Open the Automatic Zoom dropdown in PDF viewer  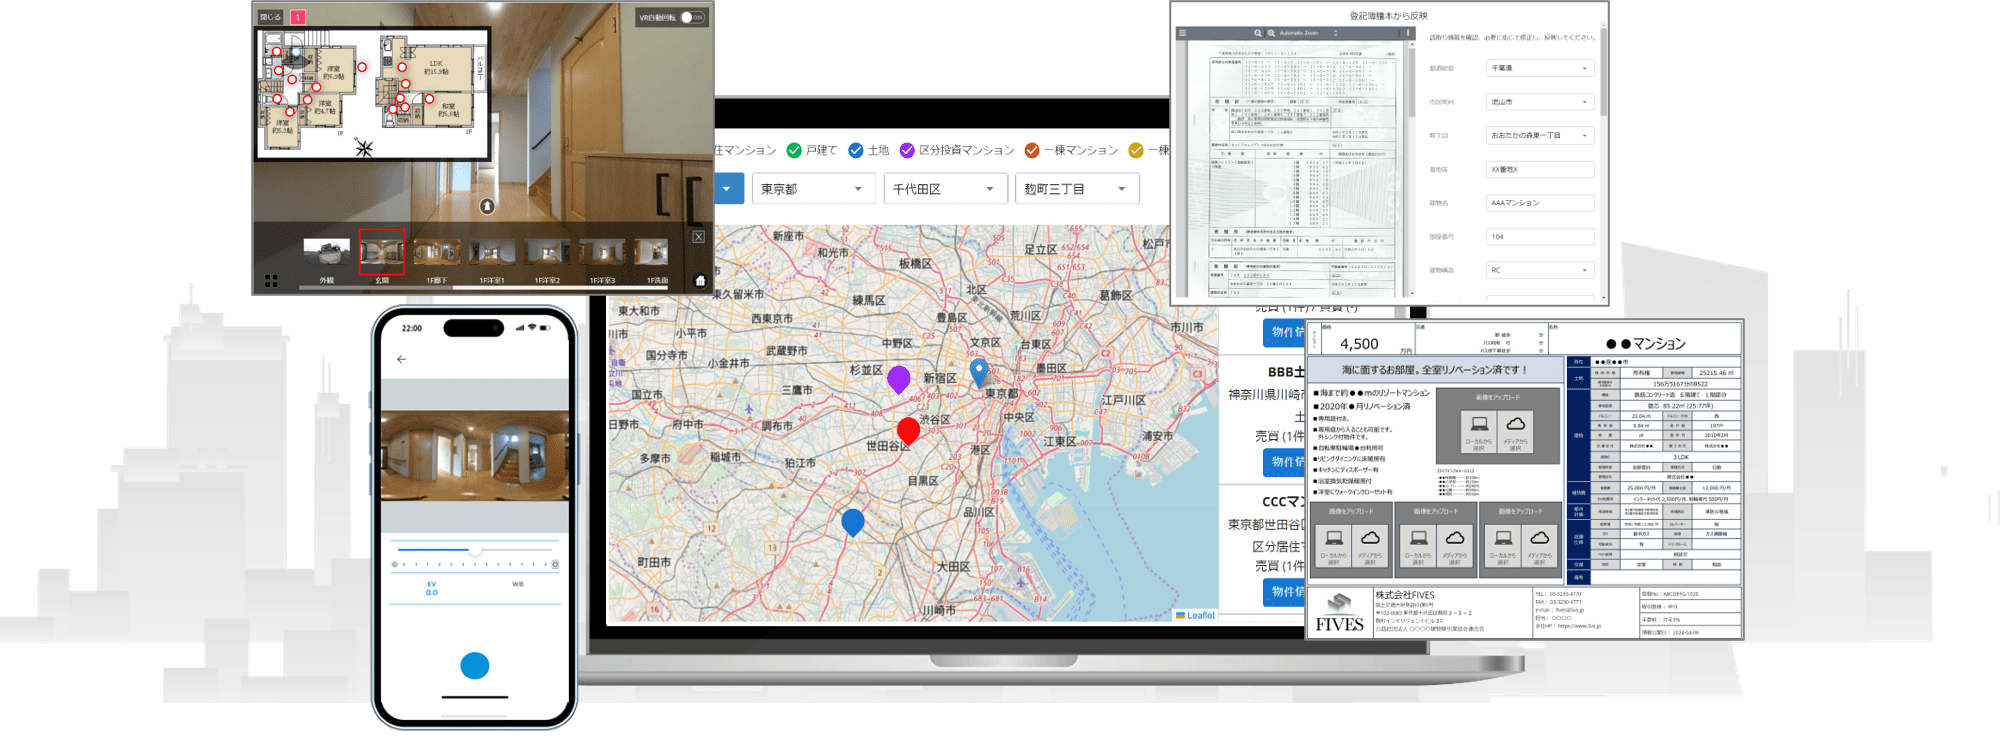click(1308, 33)
